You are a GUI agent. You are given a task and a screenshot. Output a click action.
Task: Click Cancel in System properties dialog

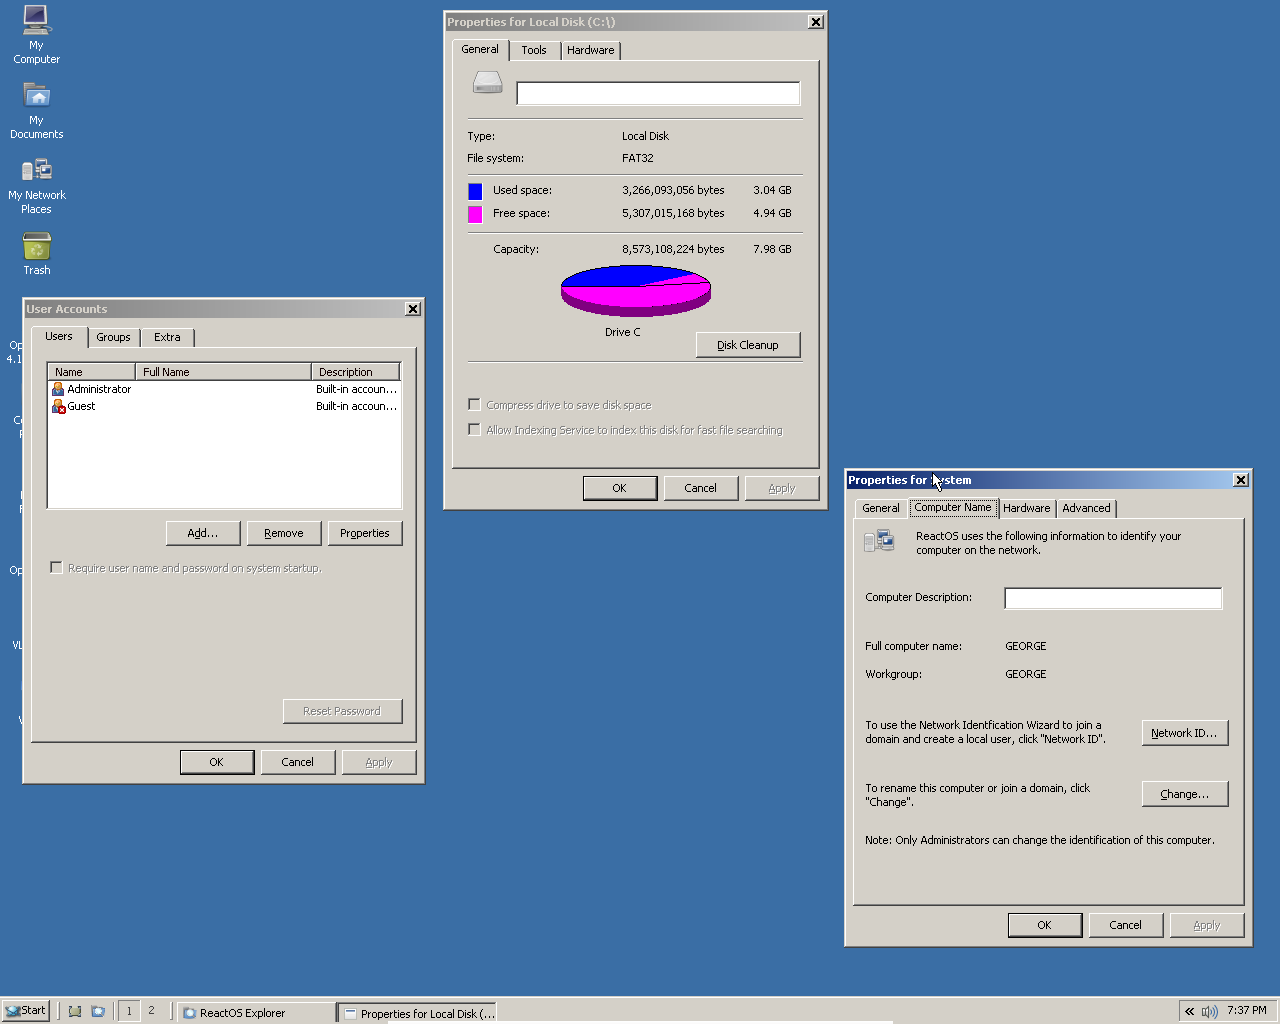(x=1125, y=925)
